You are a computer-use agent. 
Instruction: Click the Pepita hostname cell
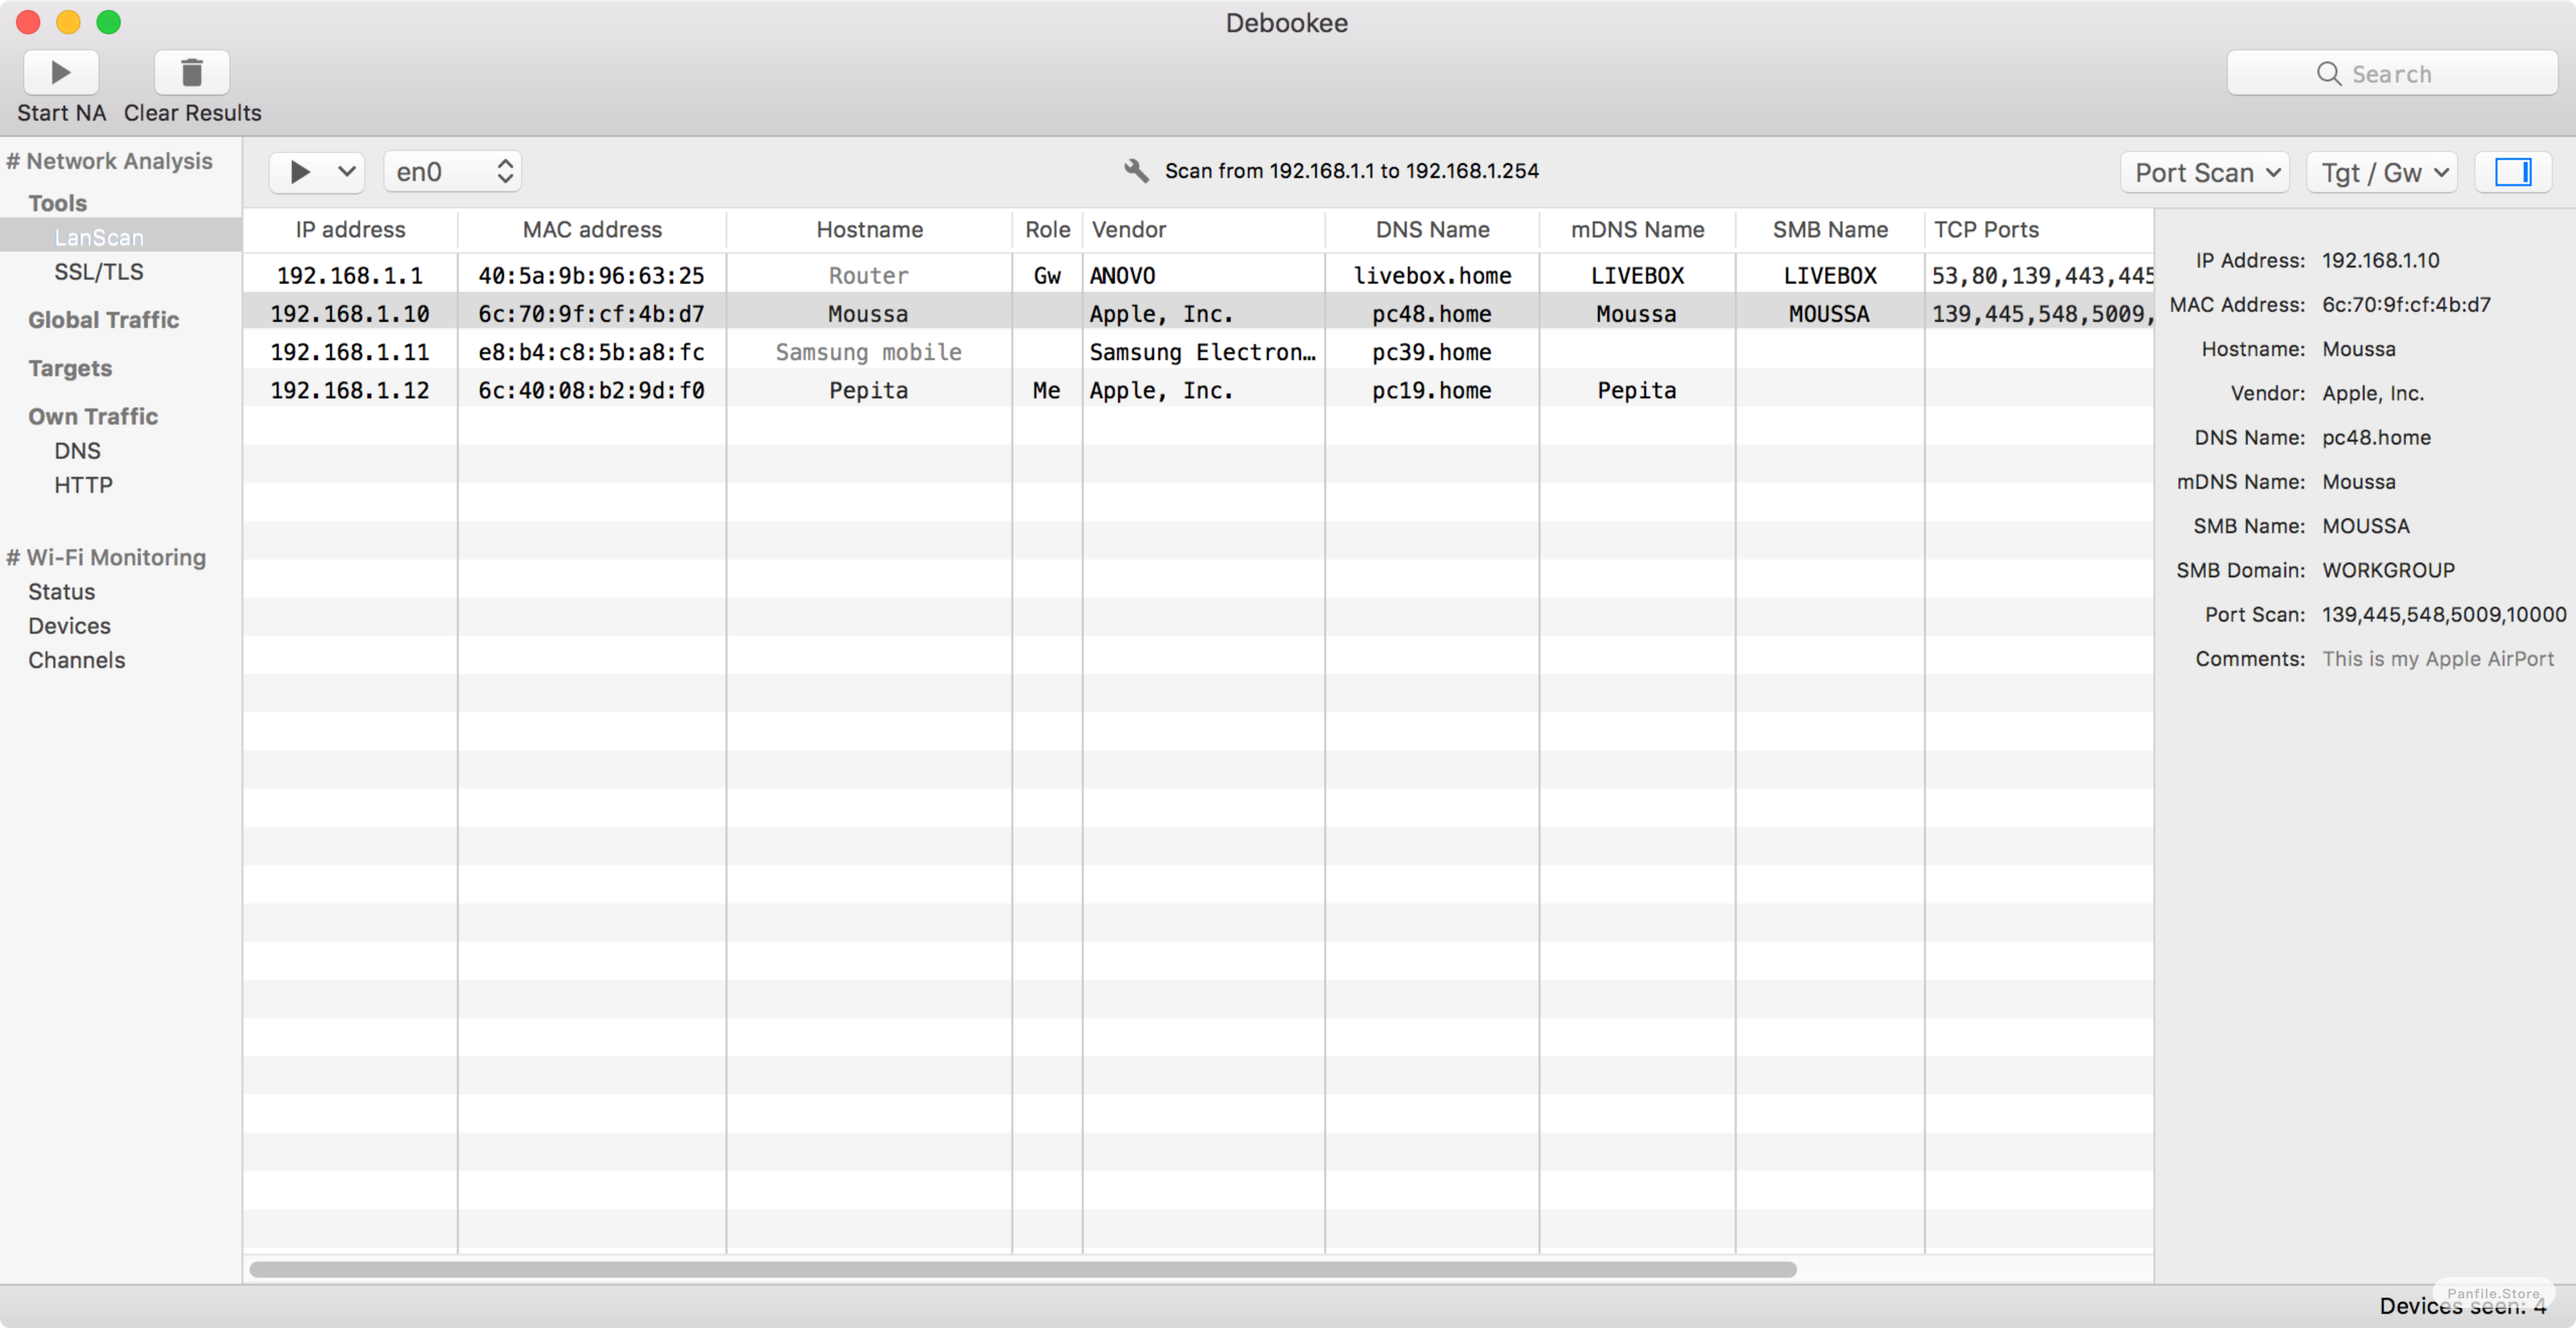coord(868,390)
